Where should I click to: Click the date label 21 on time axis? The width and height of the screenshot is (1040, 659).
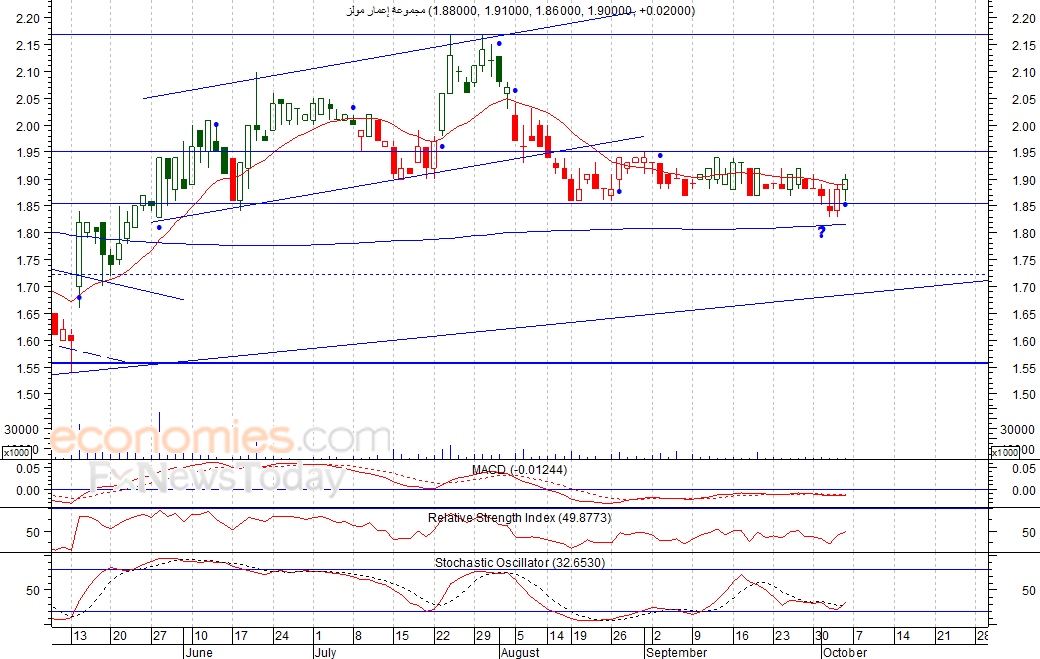(x=943, y=636)
